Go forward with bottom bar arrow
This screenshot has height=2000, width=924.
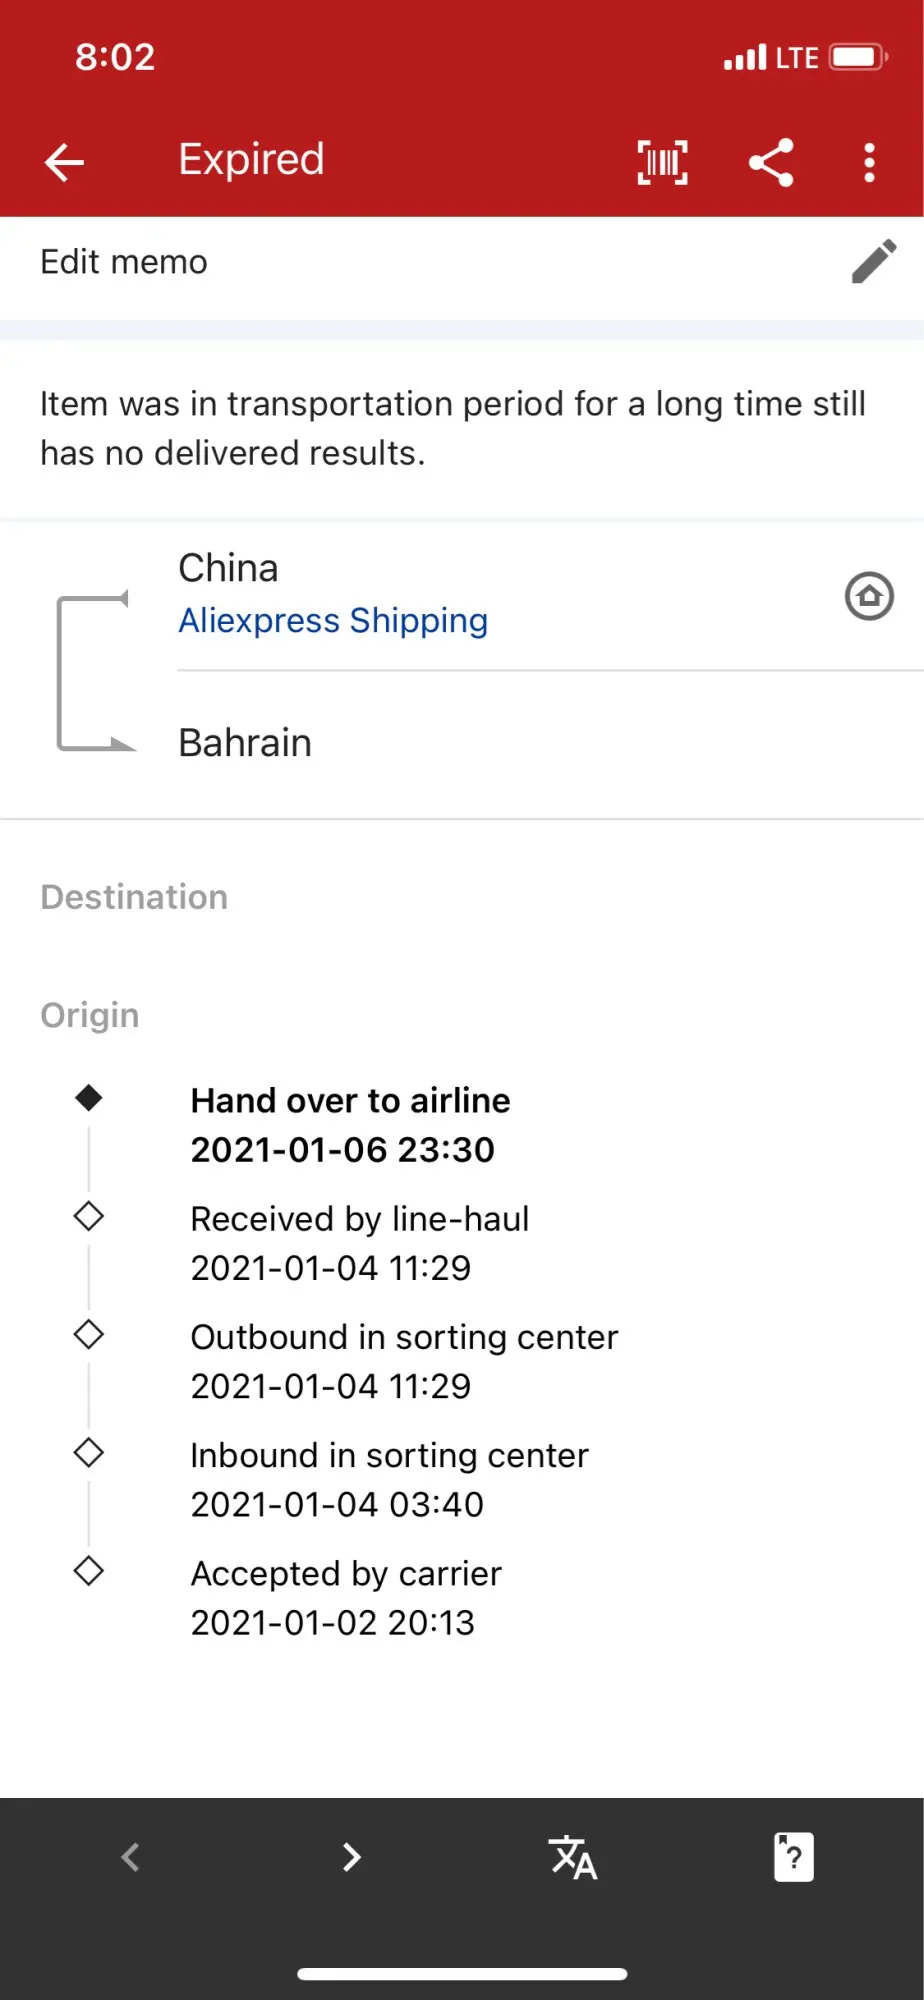coord(351,1857)
